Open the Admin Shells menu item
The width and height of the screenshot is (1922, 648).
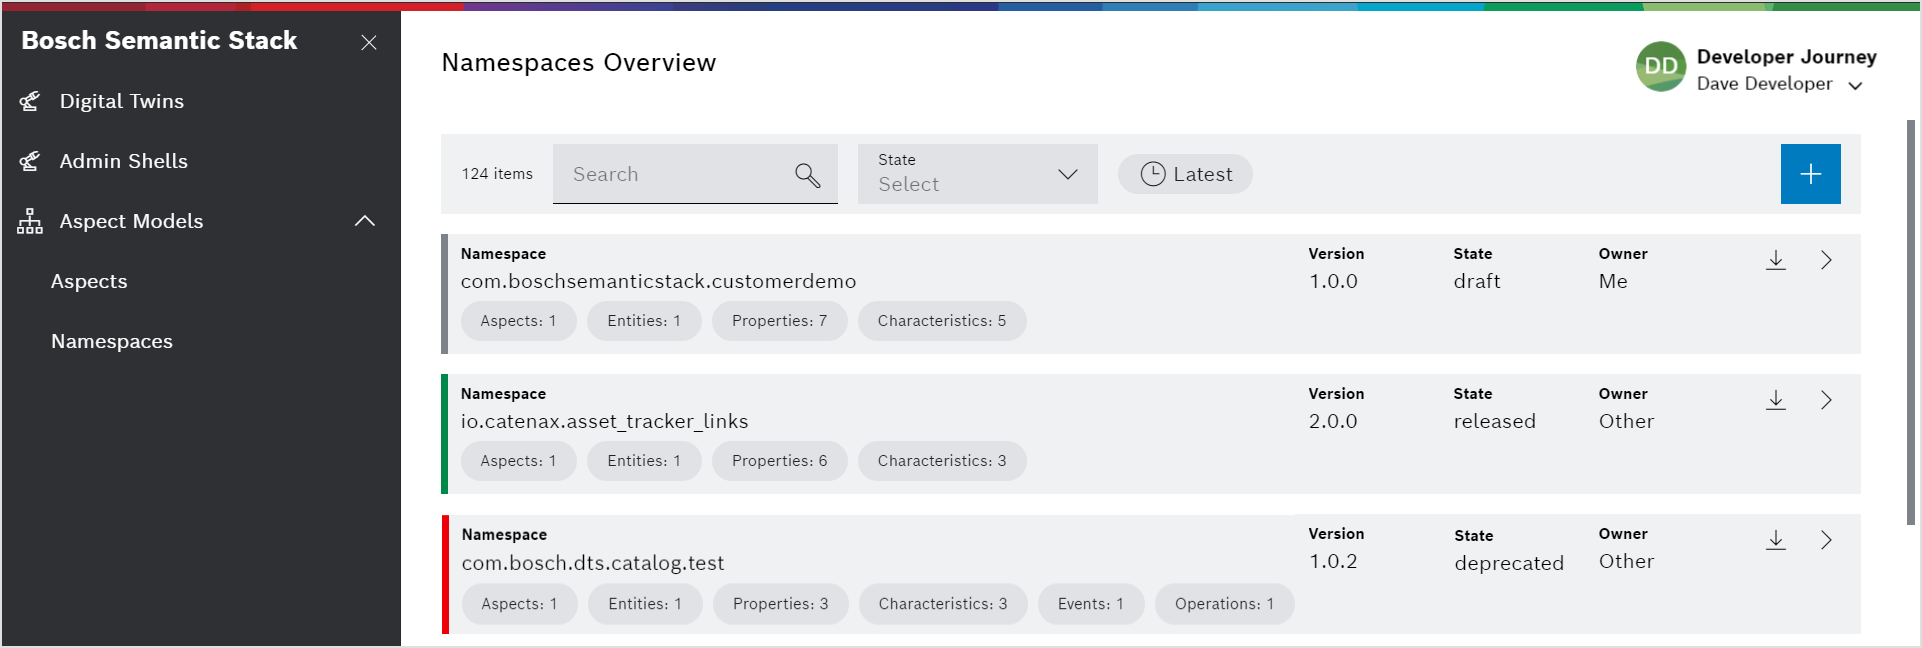click(123, 161)
